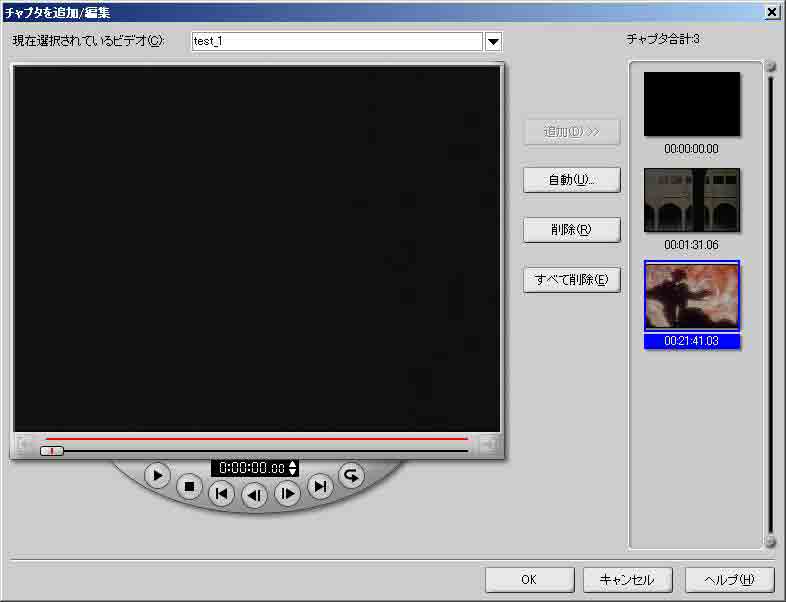
Task: Confirm with the OK button
Action: [x=529, y=580]
